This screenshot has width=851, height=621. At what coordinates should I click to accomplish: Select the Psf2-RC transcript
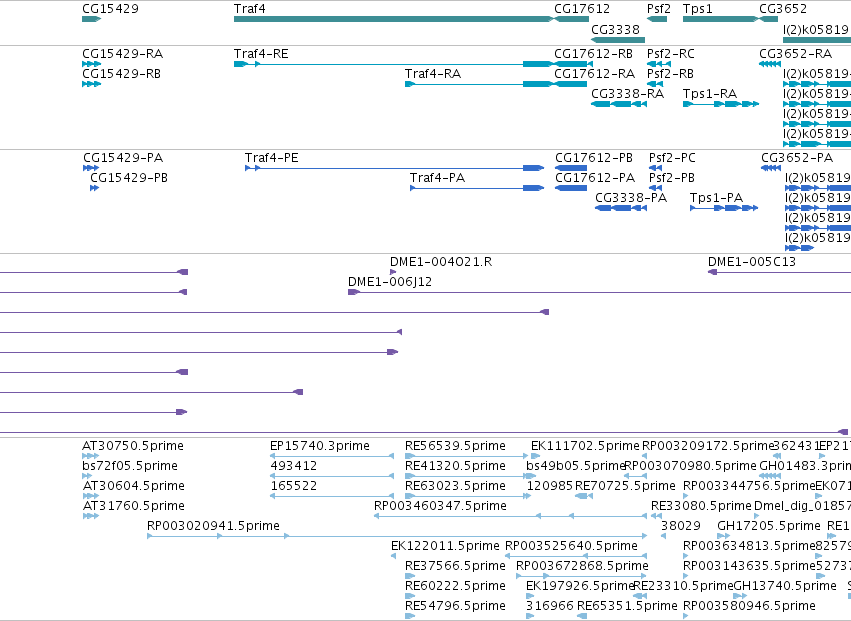[x=659, y=64]
